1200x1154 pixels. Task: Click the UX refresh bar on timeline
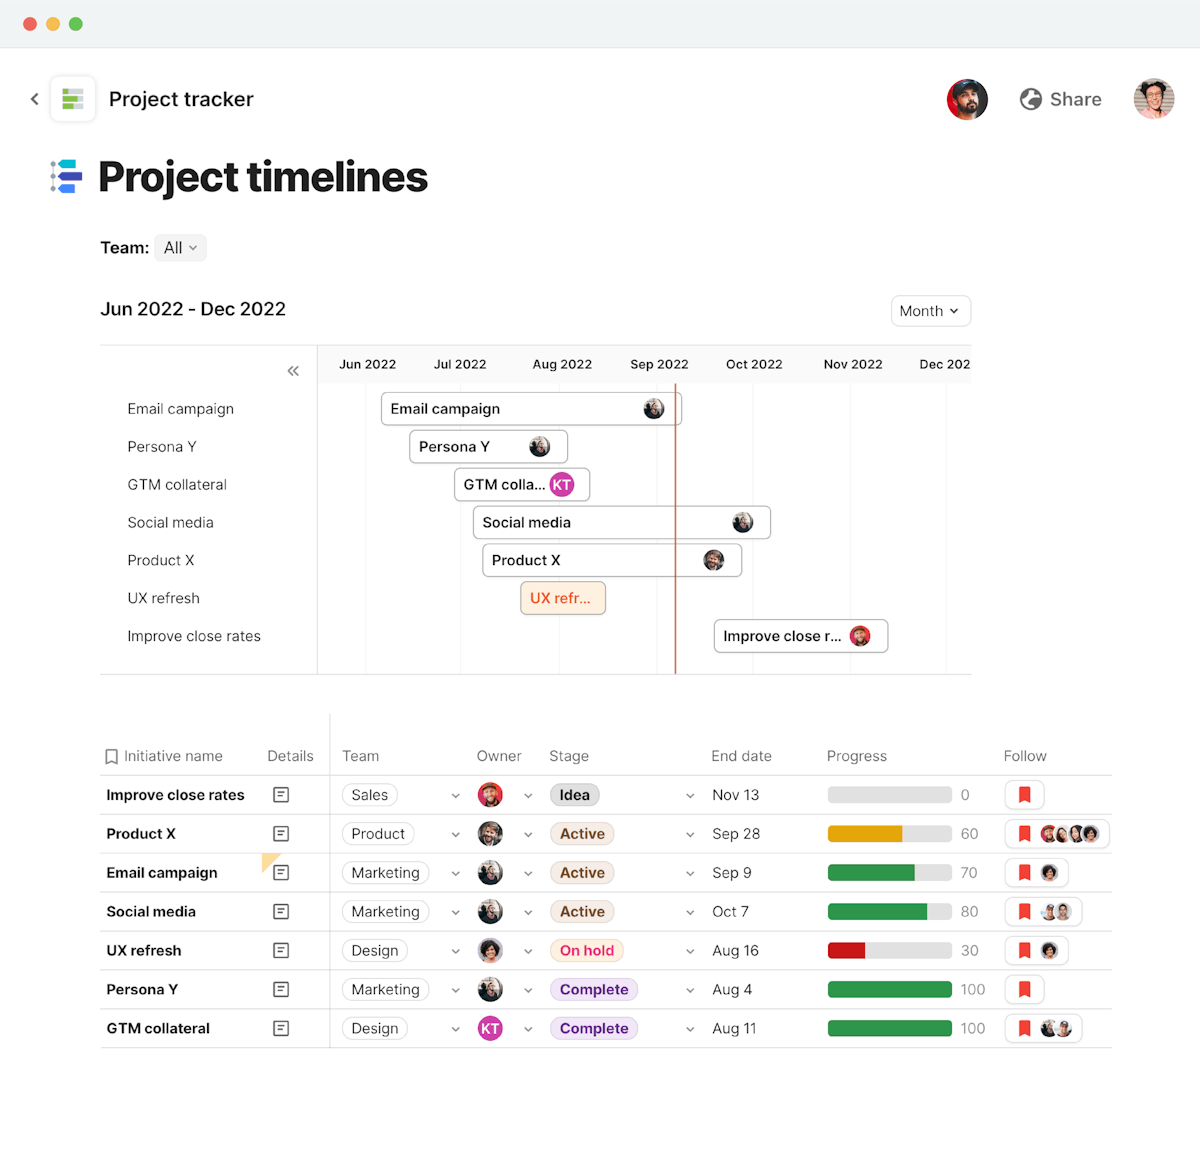pos(562,598)
